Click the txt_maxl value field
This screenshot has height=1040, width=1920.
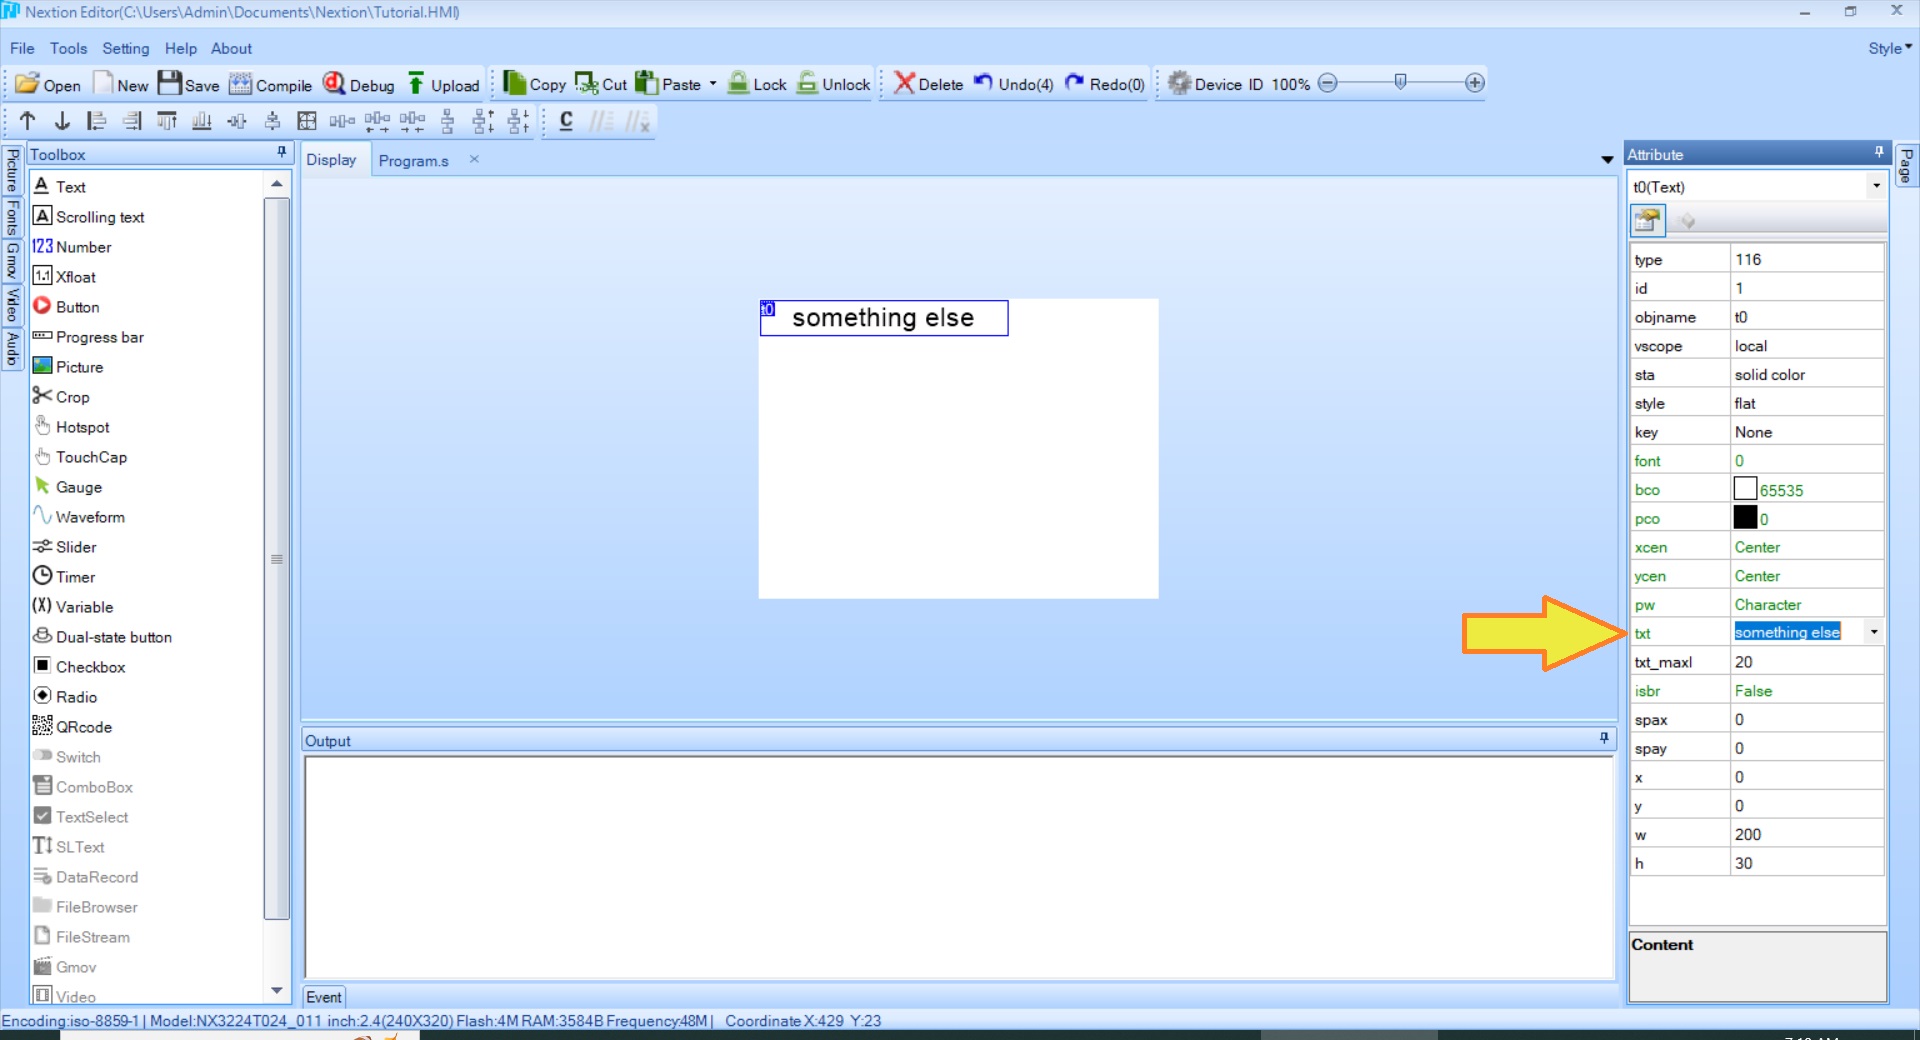pyautogui.click(x=1805, y=662)
